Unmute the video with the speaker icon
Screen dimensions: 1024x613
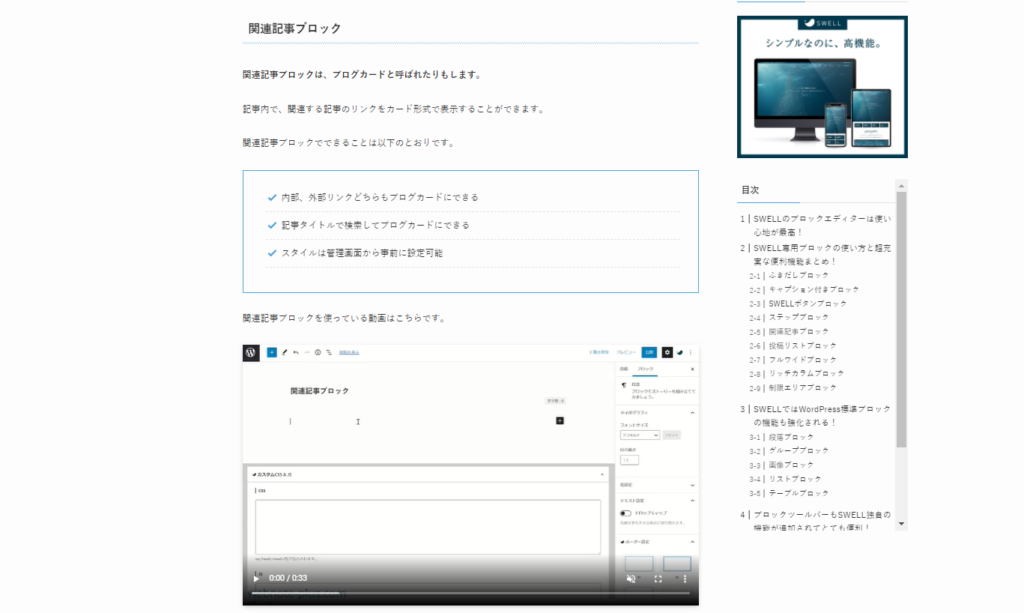[631, 578]
